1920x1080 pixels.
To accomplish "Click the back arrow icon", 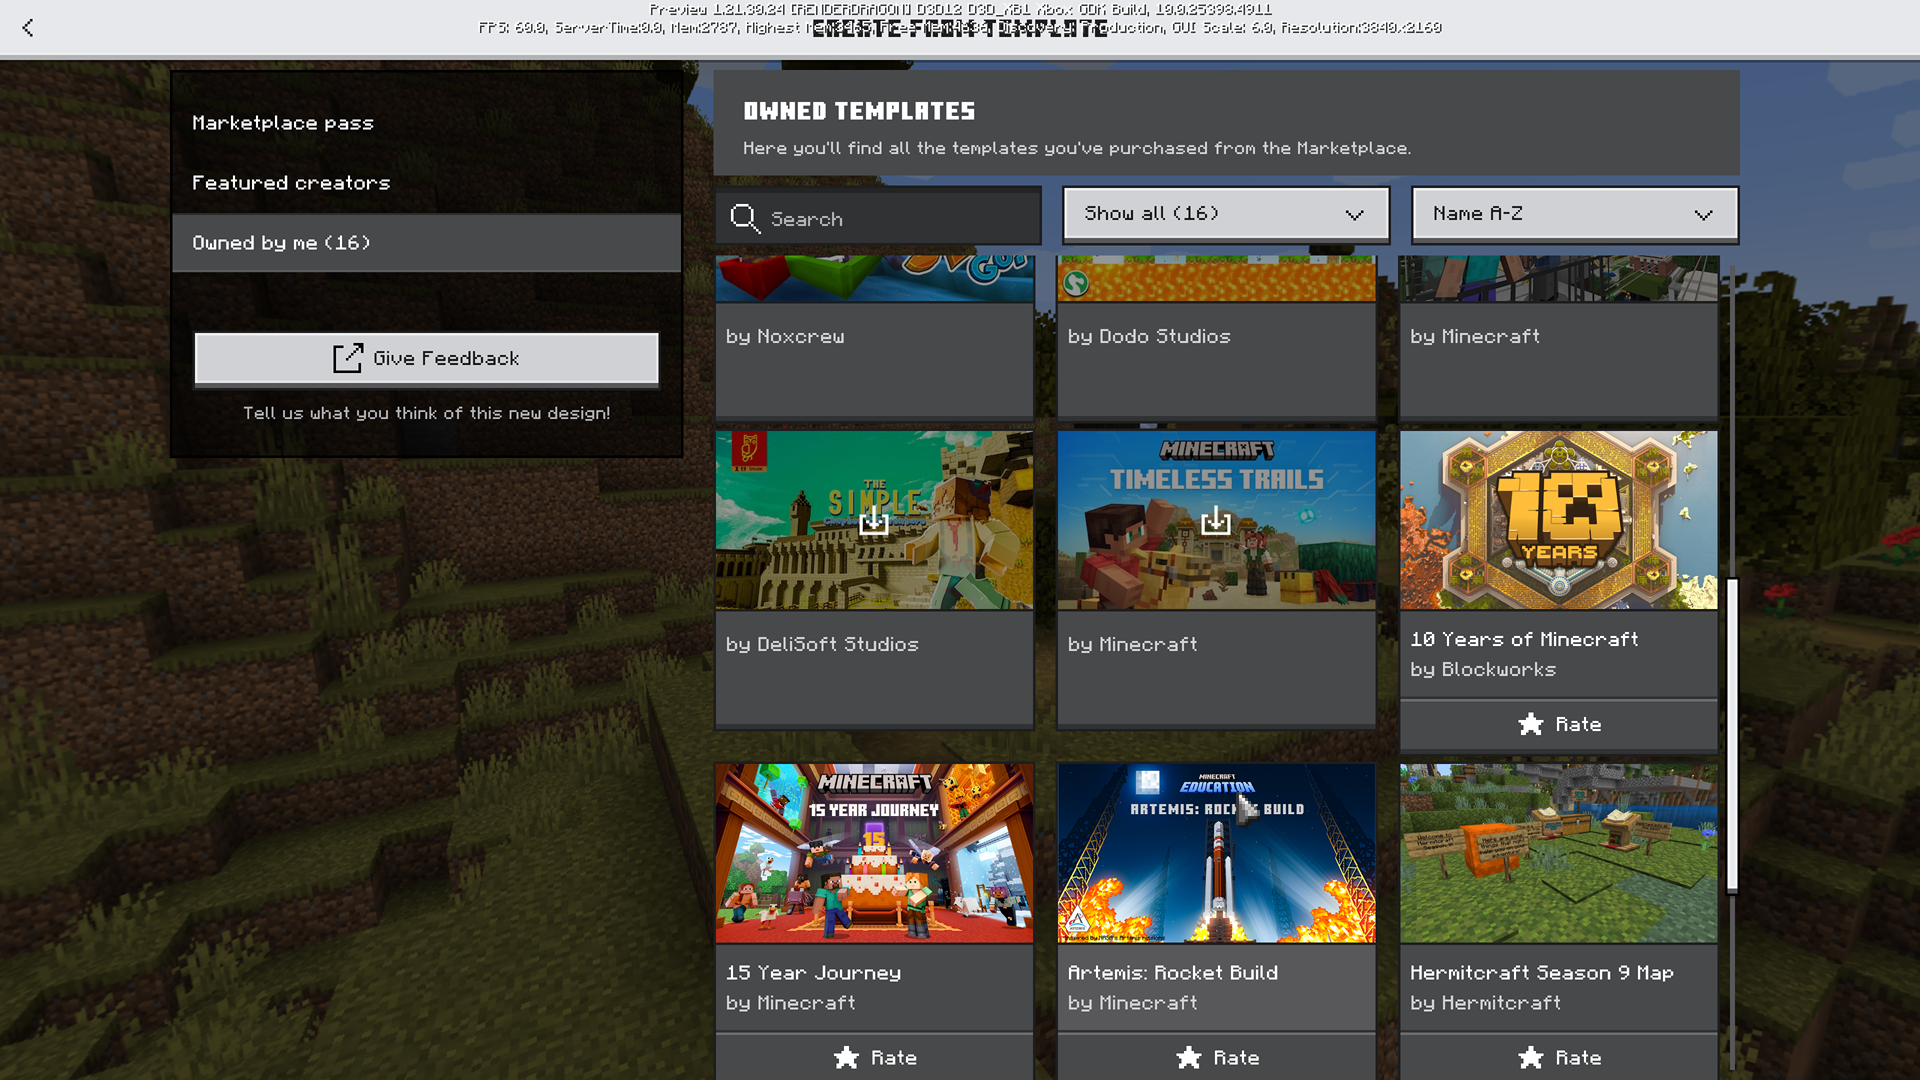I will pyautogui.click(x=28, y=28).
